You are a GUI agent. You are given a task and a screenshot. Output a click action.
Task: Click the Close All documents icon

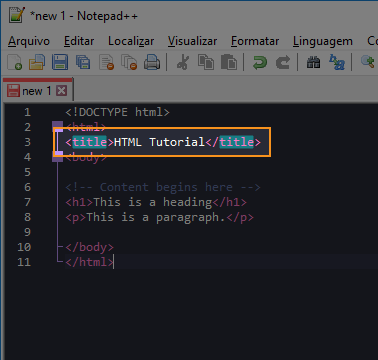pyautogui.click(x=129, y=62)
